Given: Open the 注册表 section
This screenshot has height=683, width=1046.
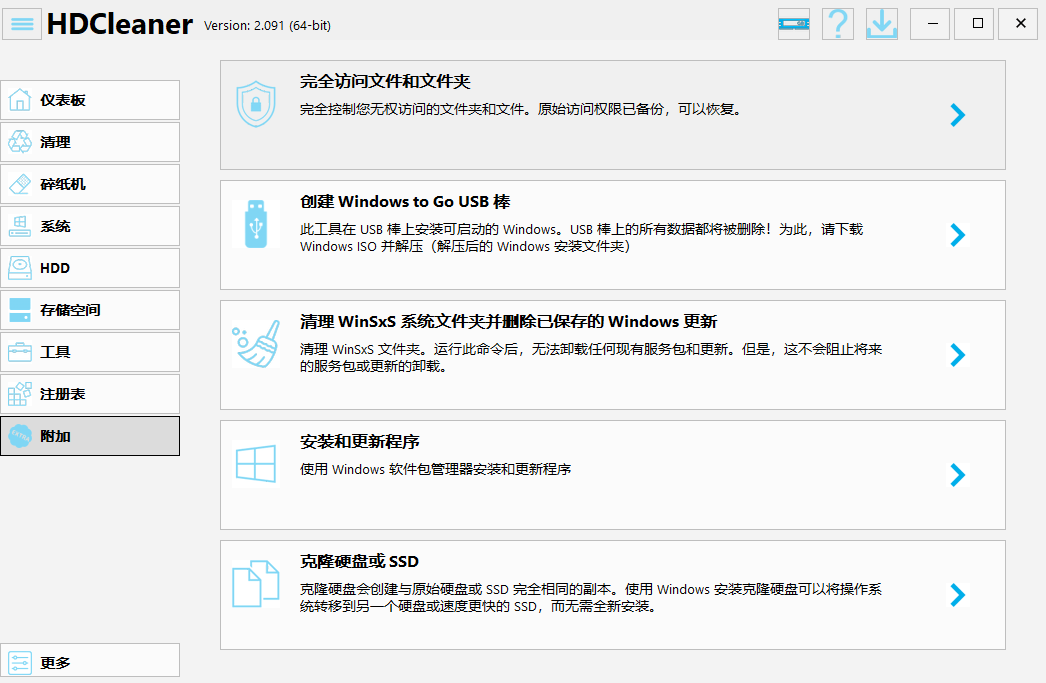Looking at the screenshot, I should 90,394.
